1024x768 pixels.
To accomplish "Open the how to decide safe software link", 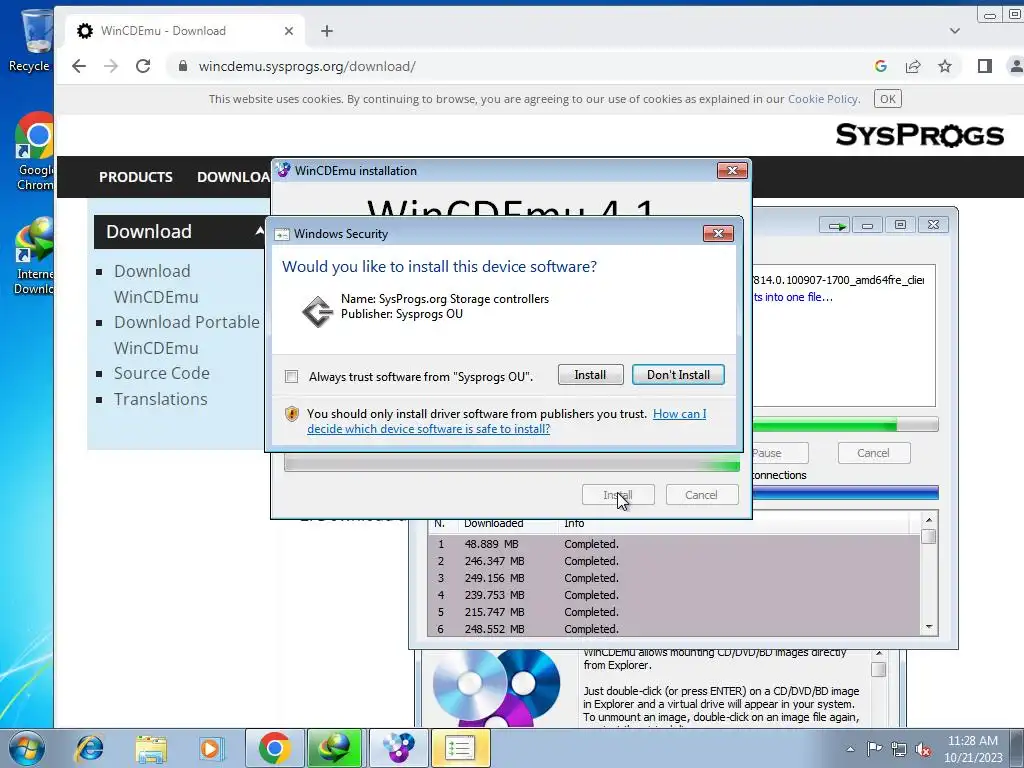I will pos(507,421).
